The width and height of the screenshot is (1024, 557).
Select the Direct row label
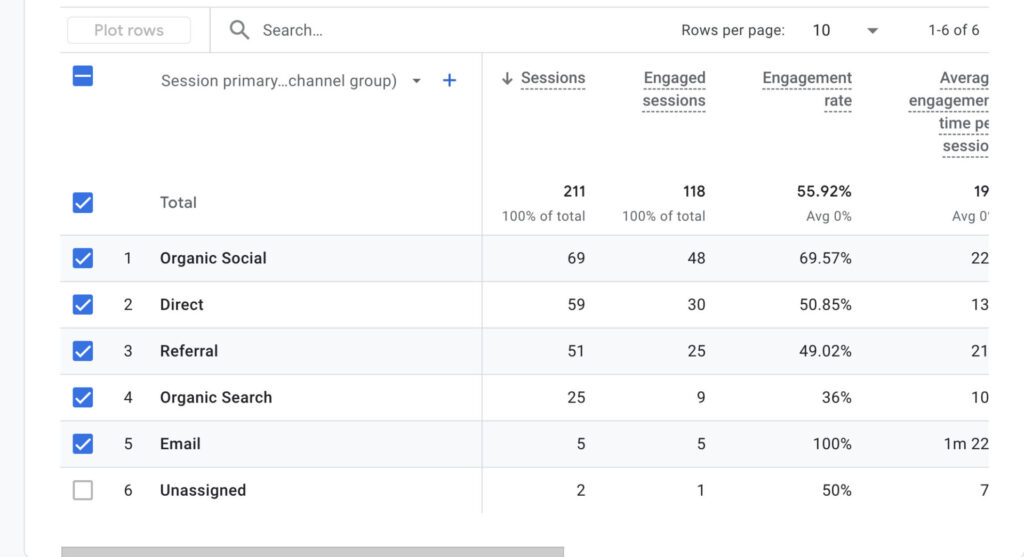point(182,304)
